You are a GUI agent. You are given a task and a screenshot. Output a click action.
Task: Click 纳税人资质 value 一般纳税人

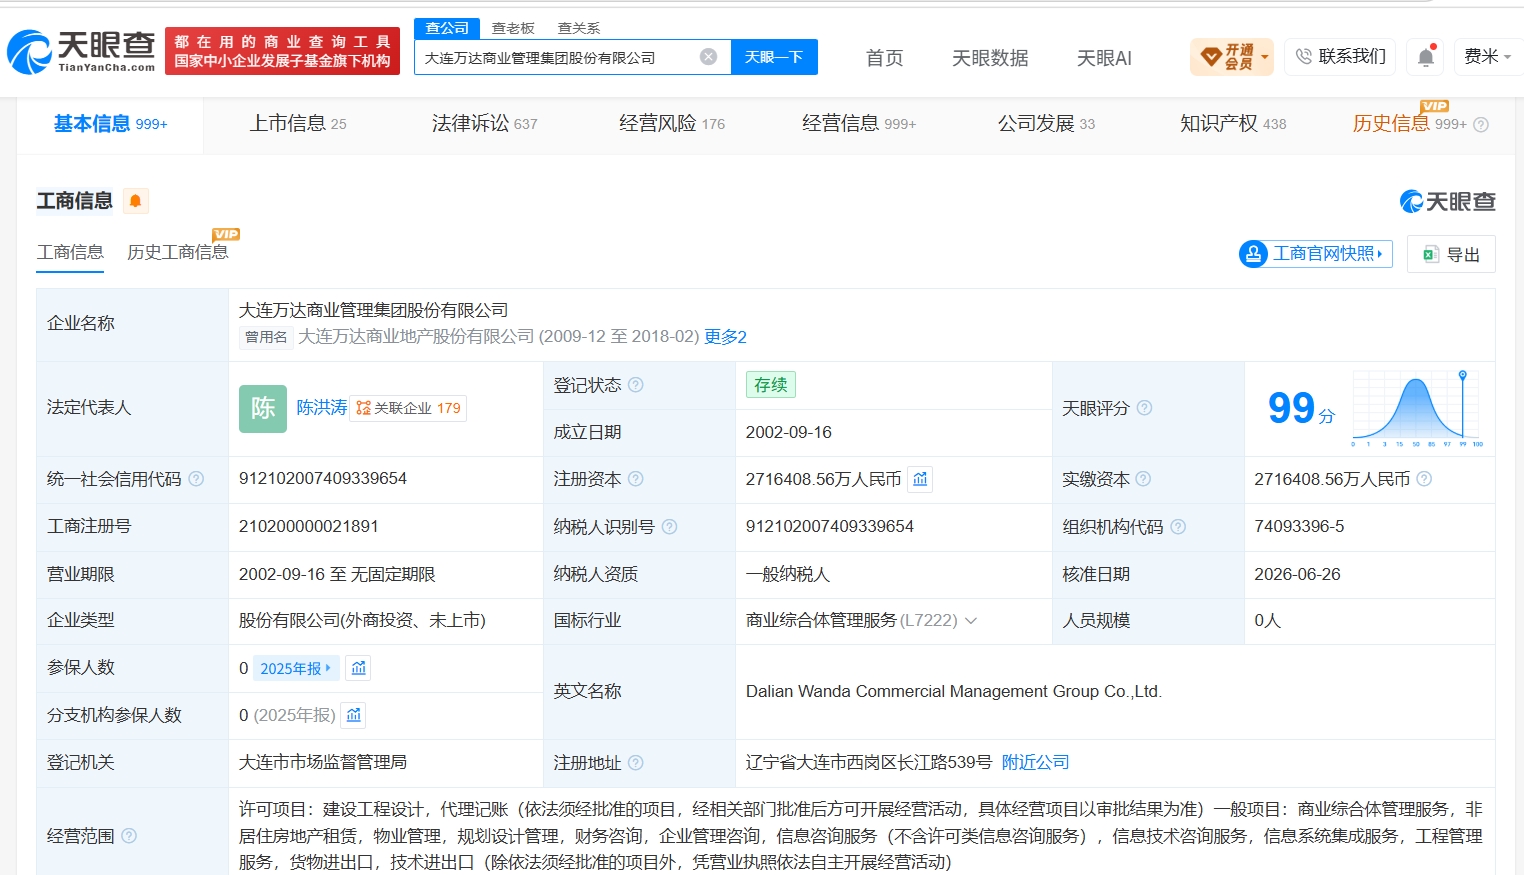coord(788,575)
